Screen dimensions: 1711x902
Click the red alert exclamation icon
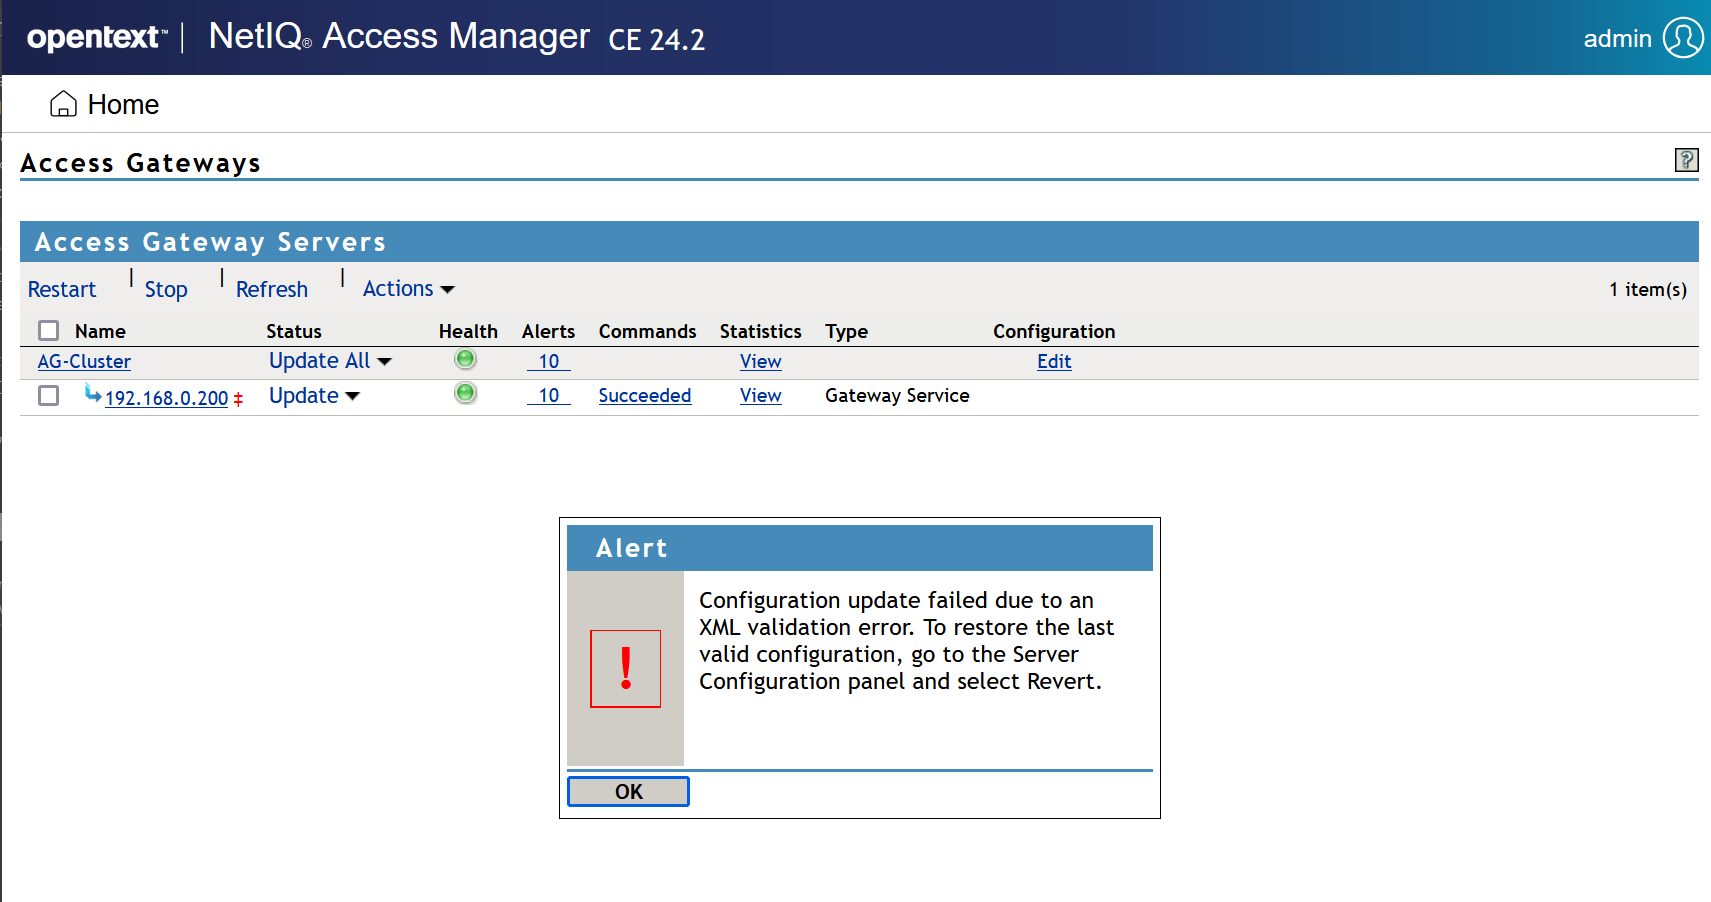click(625, 669)
